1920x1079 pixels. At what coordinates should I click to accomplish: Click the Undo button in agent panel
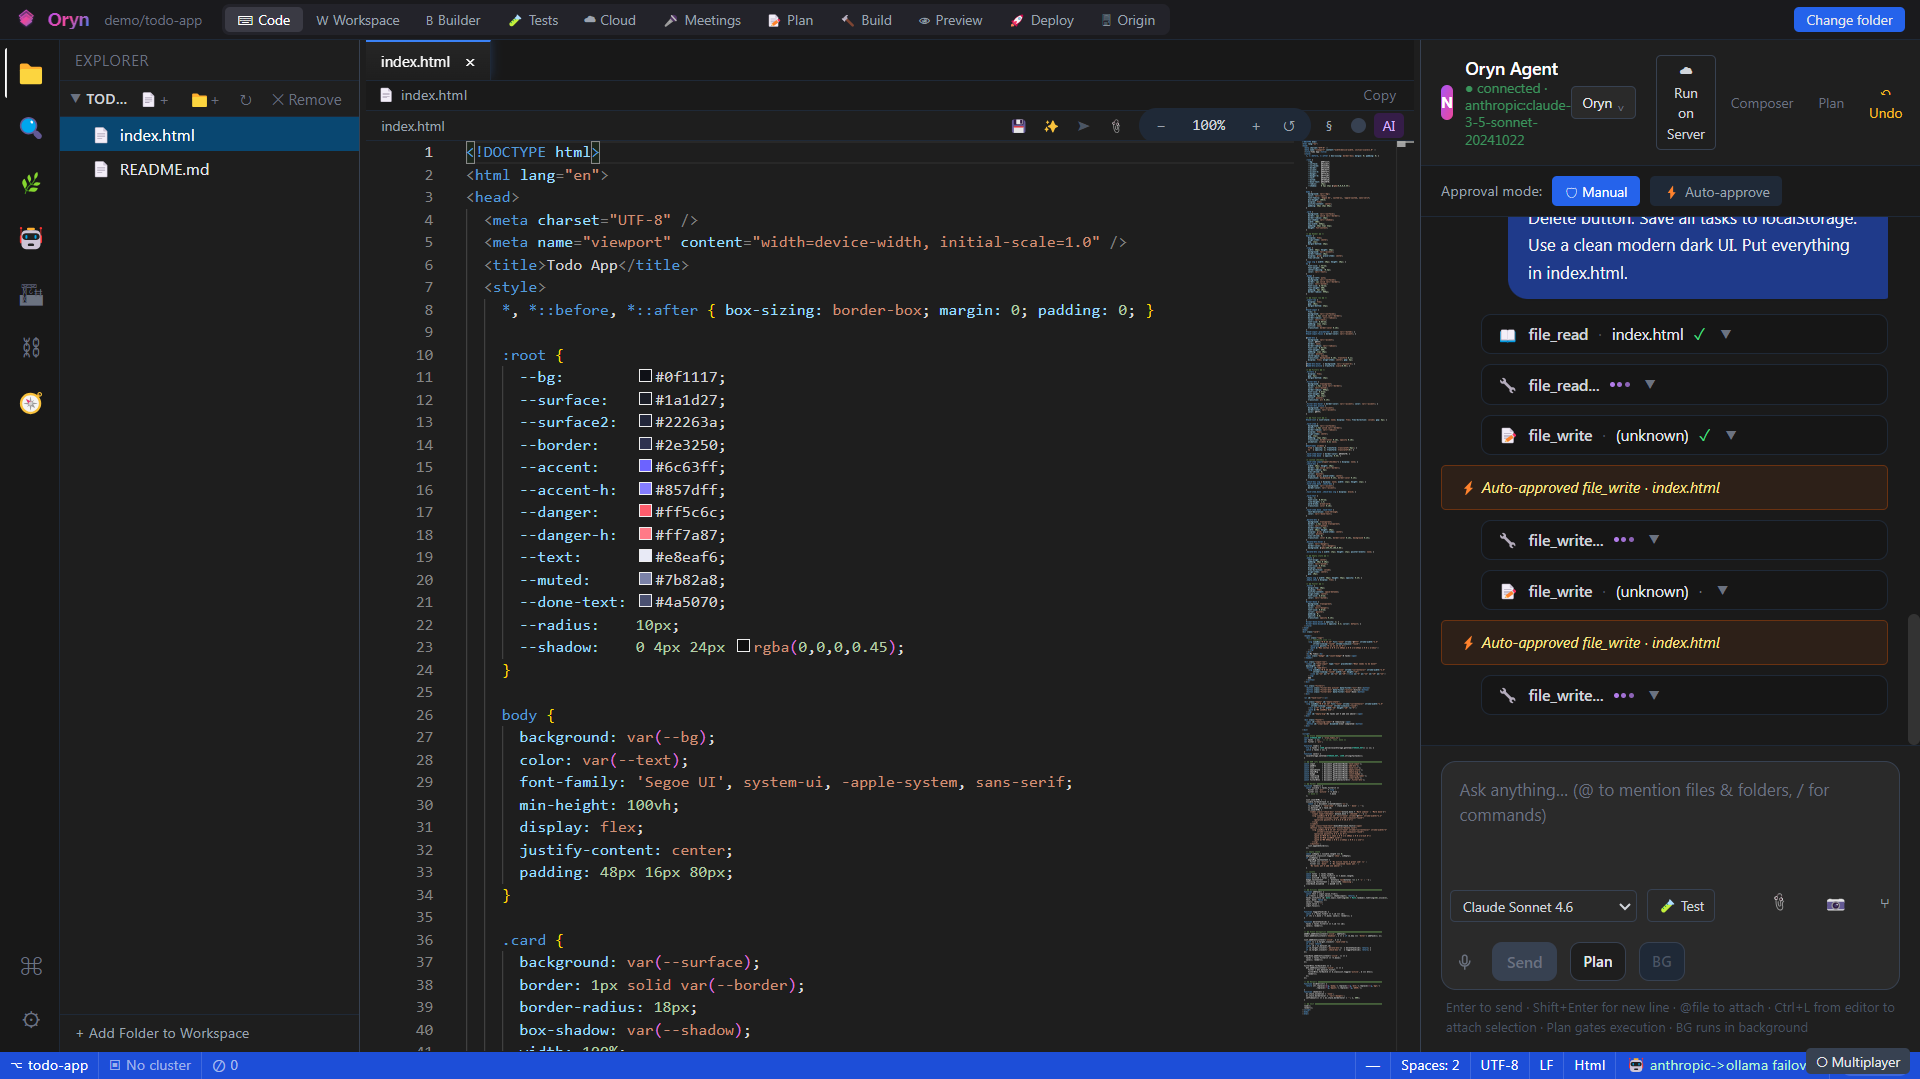(x=1885, y=104)
